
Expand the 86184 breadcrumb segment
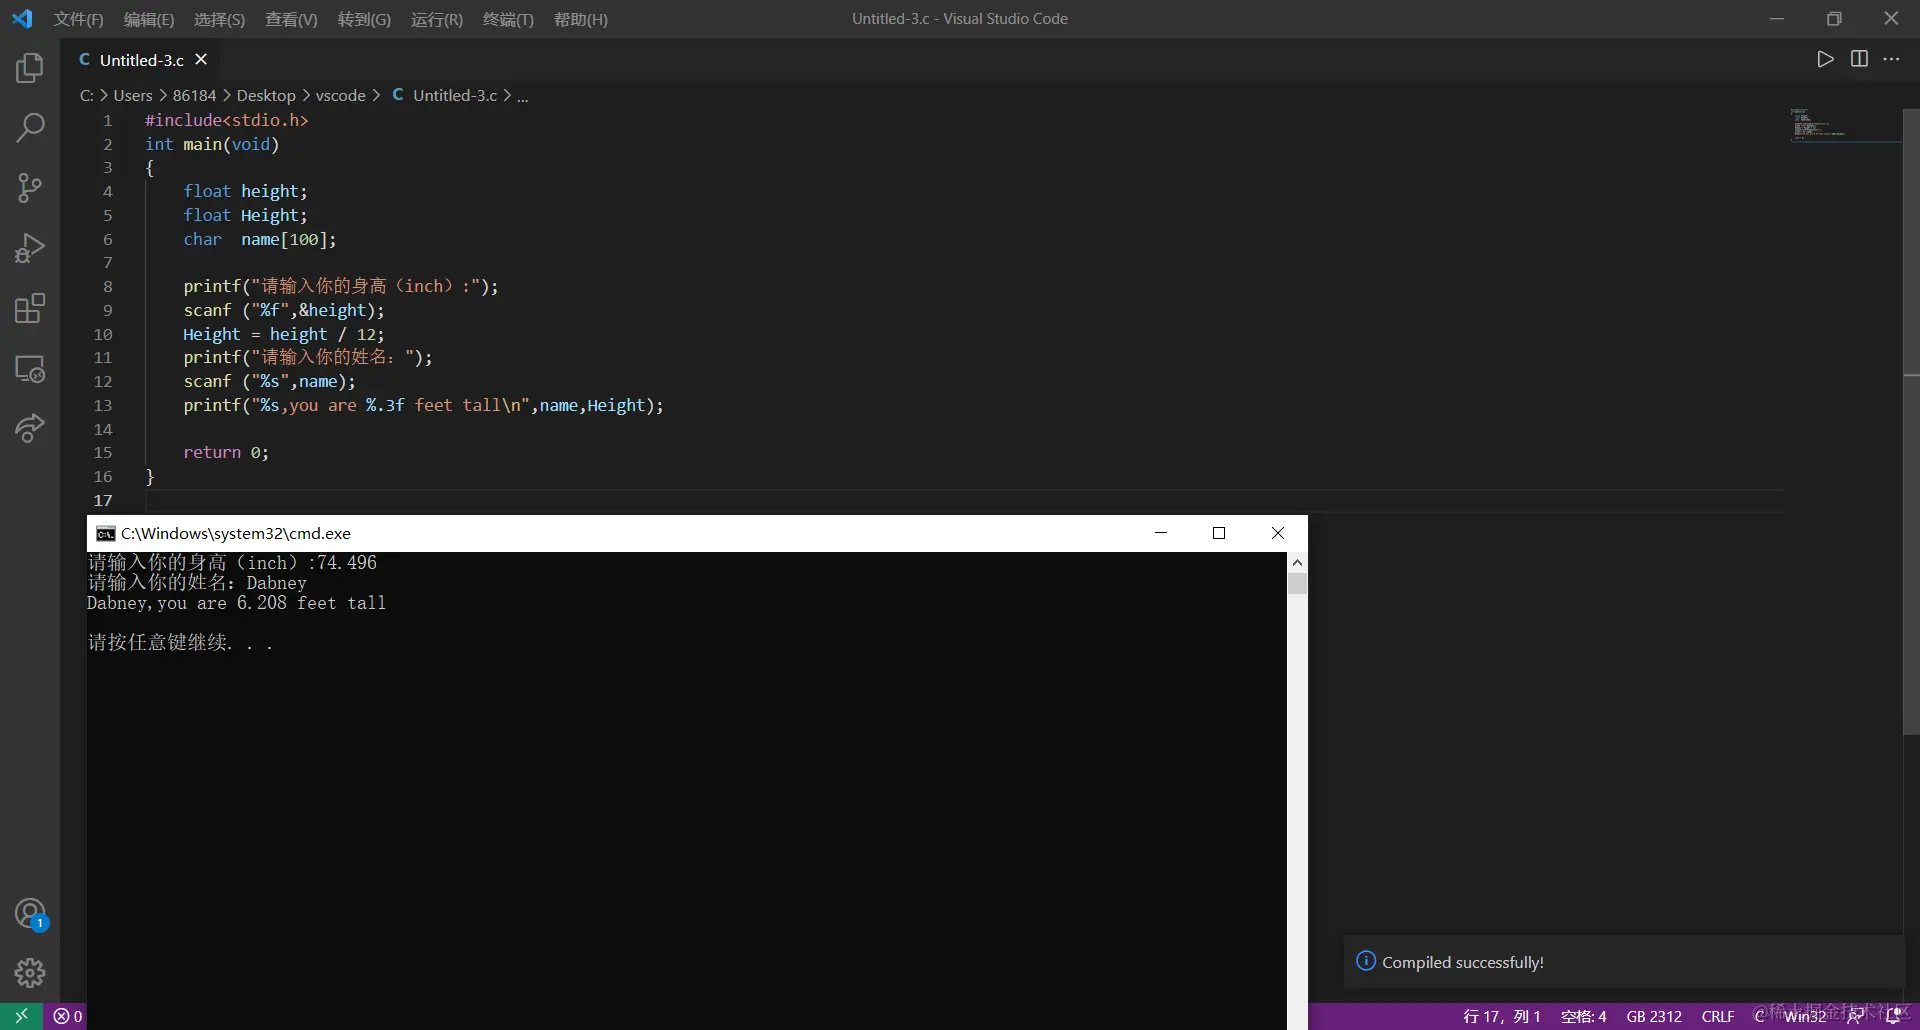194,96
